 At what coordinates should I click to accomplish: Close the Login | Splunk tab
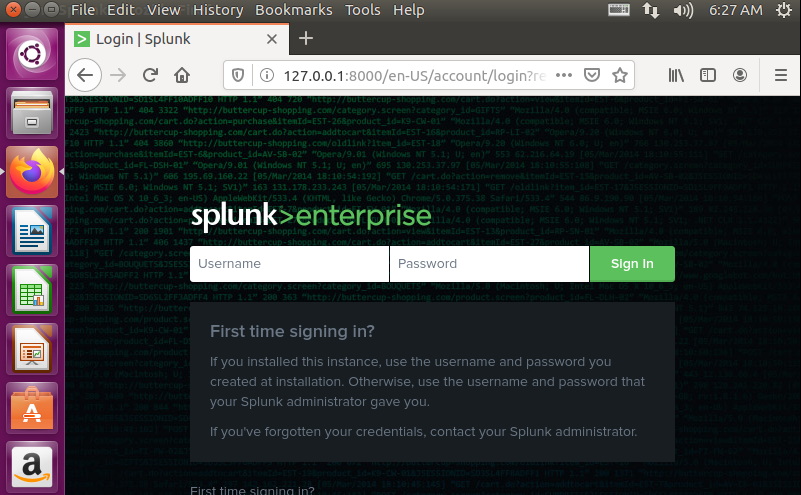272,39
